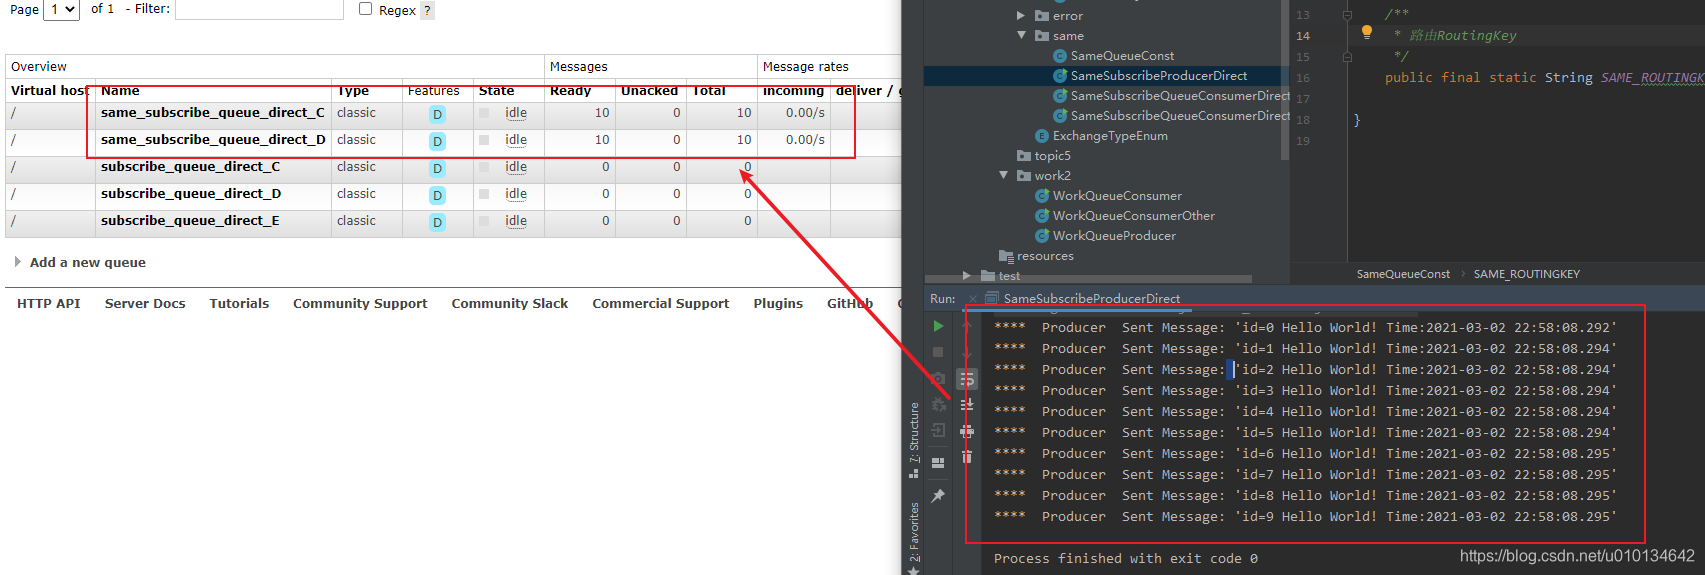This screenshot has height=575, width=1705.
Task: Click D feature badge of subscribe_queue_direct_D
Action: [x=437, y=195]
